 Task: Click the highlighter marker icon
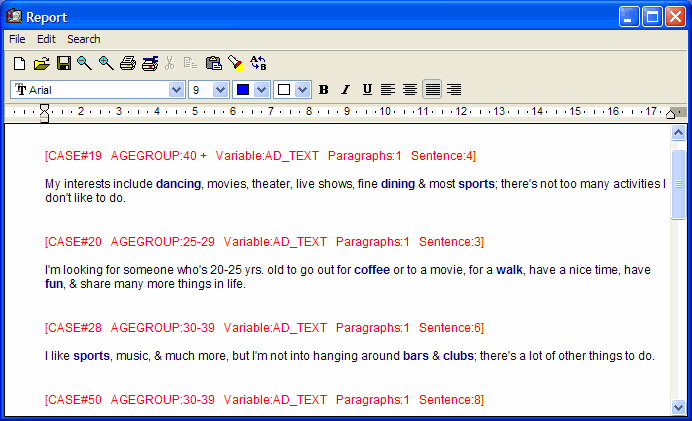(x=235, y=64)
